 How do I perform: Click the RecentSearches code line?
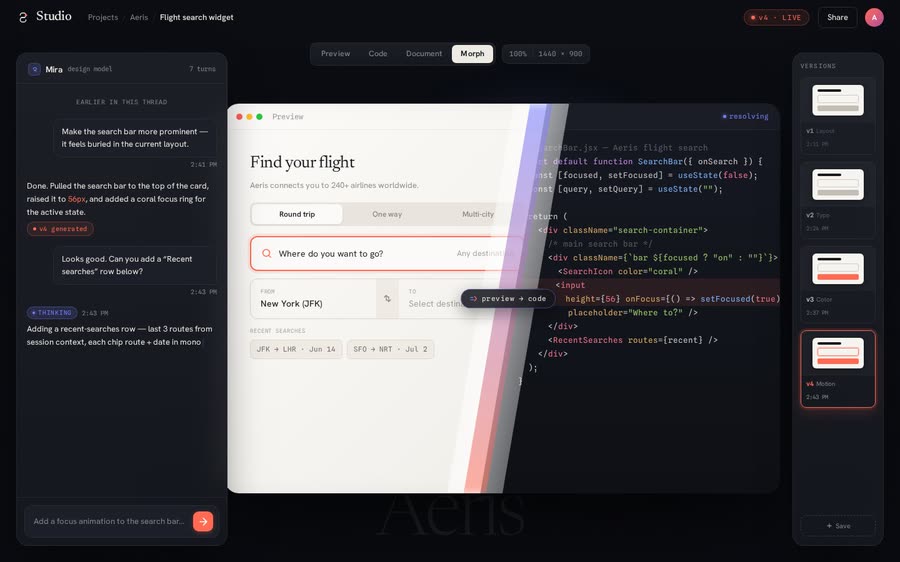633,340
